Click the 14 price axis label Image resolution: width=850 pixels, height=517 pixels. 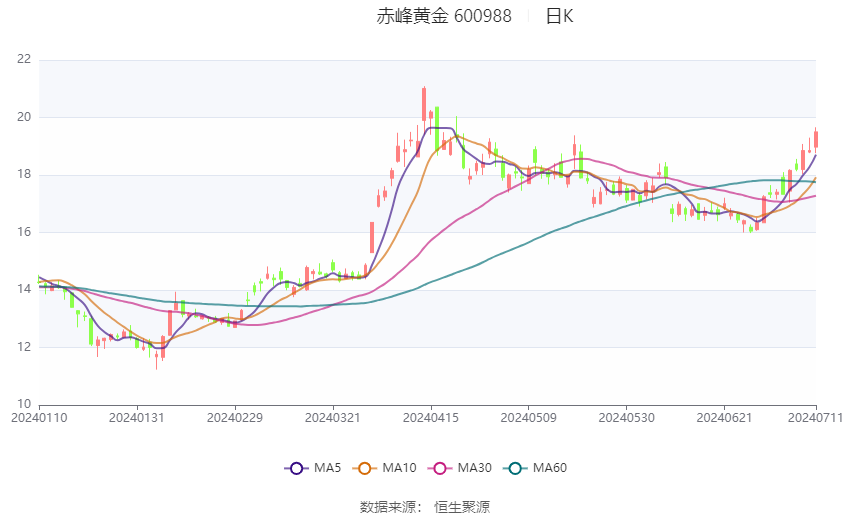tap(24, 289)
